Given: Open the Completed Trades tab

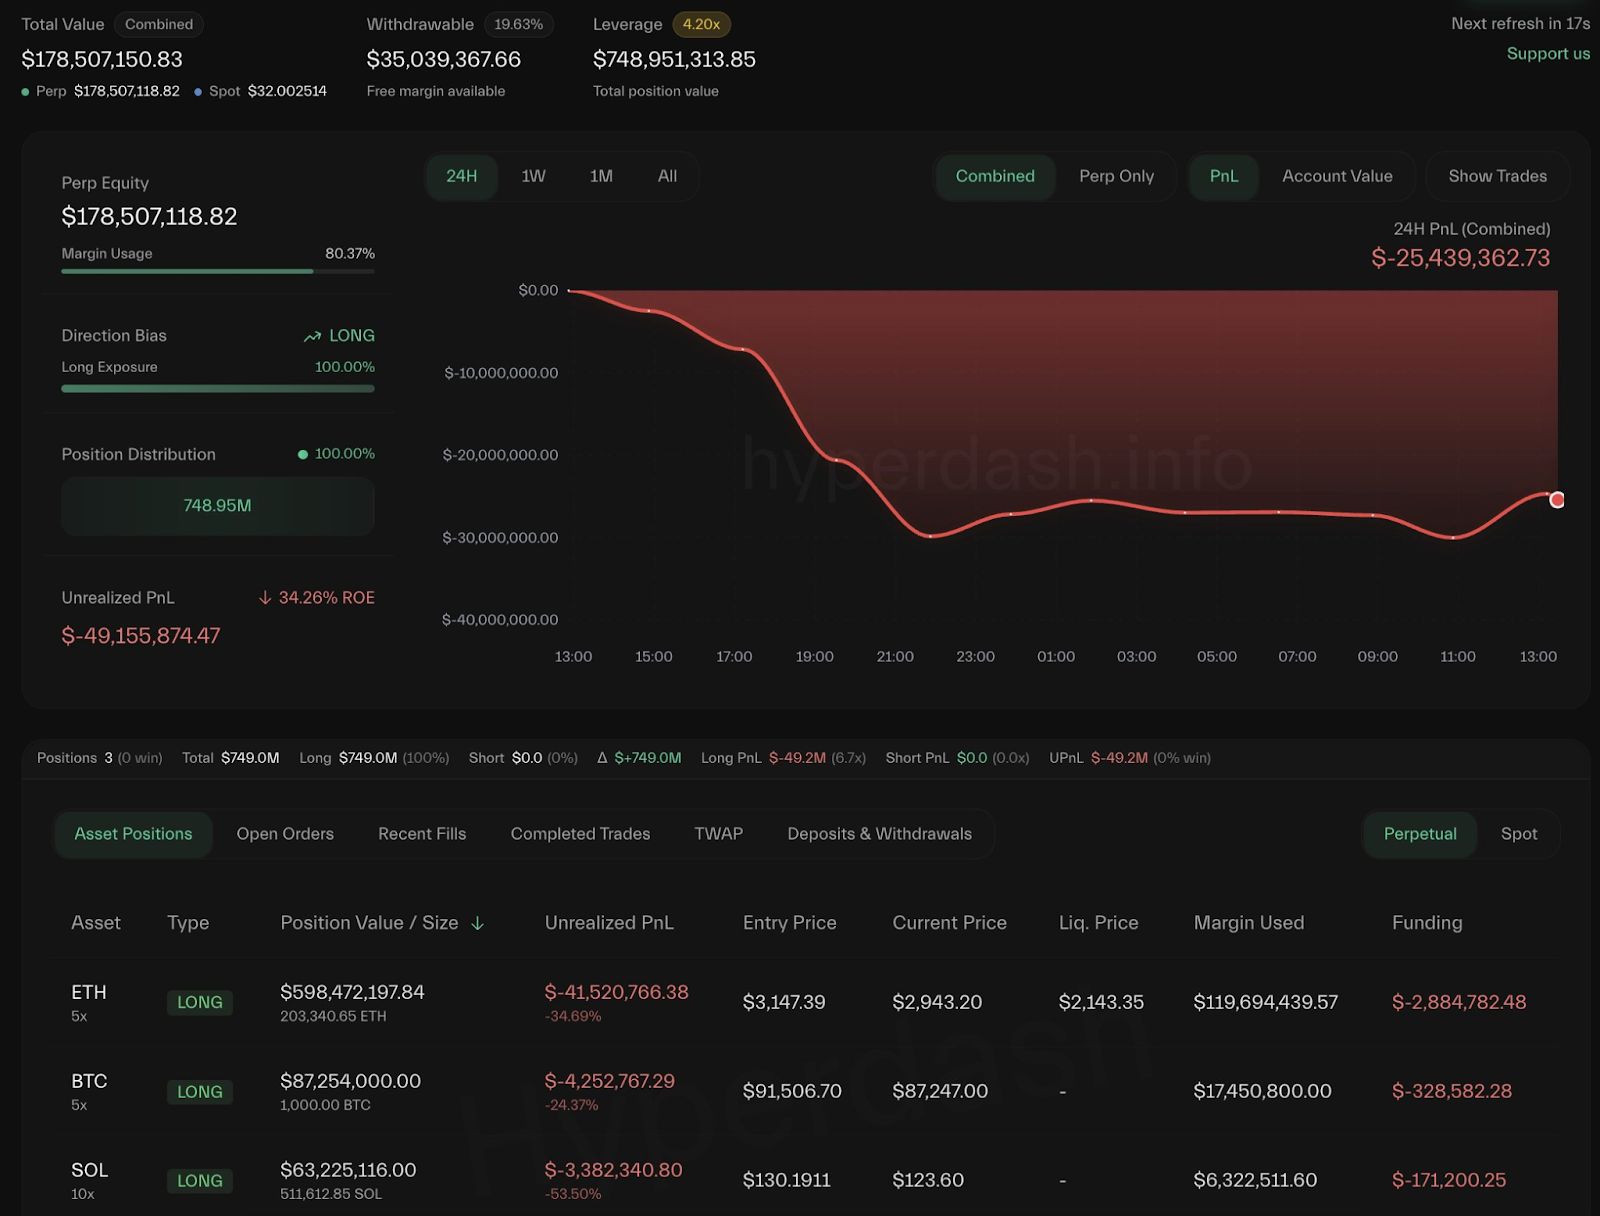Looking at the screenshot, I should point(580,833).
